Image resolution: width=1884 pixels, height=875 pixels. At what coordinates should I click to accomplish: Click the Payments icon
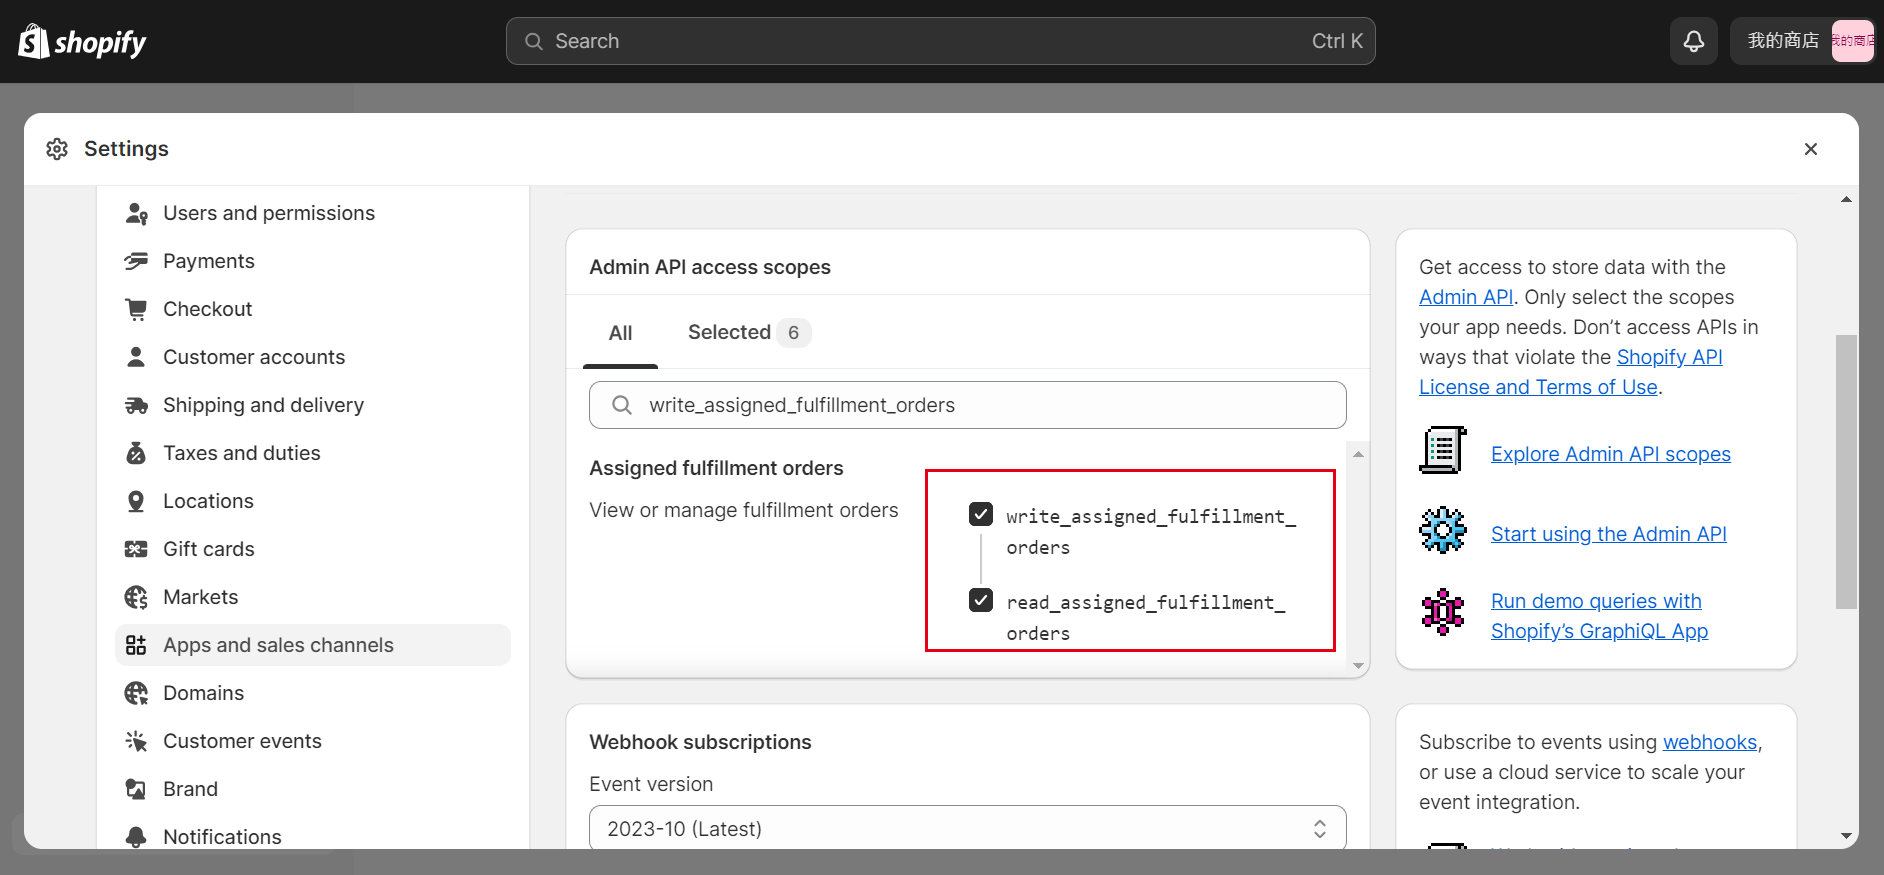pos(136,261)
